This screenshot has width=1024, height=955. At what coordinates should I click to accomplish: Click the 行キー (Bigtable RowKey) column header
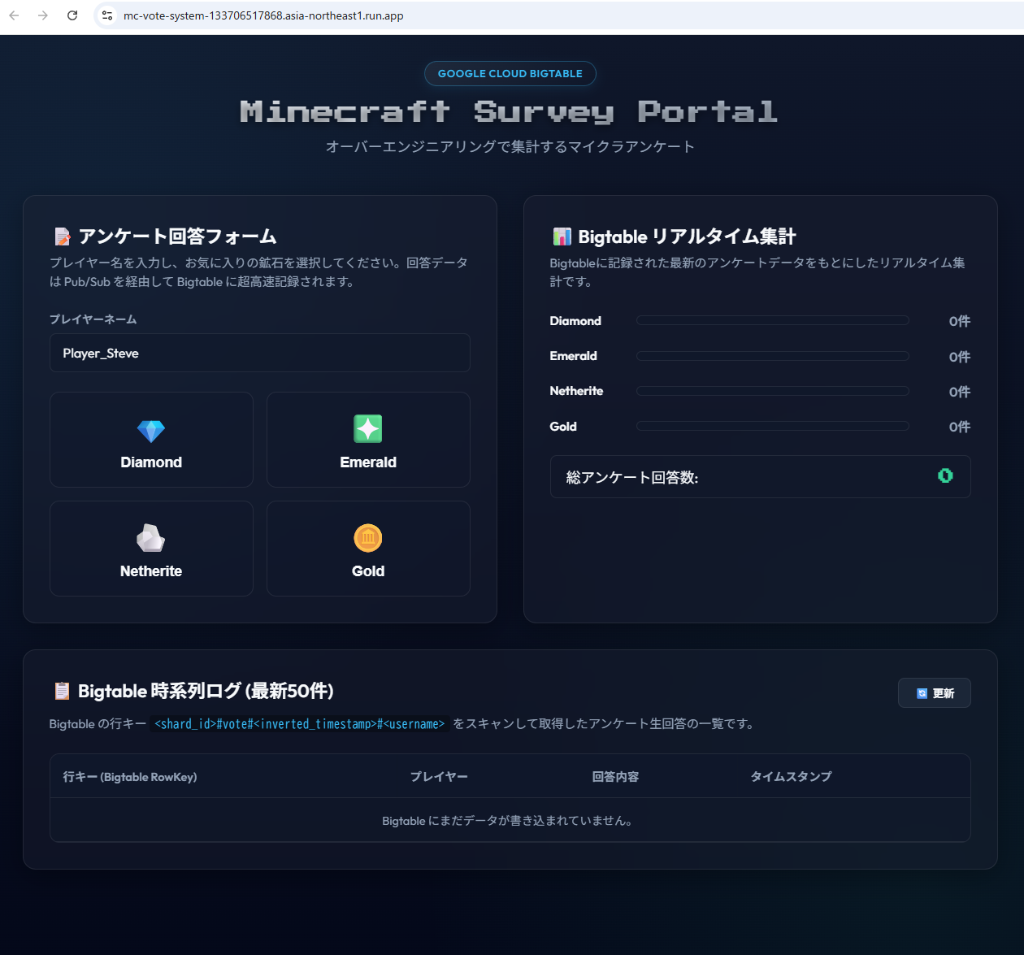[x=130, y=777]
